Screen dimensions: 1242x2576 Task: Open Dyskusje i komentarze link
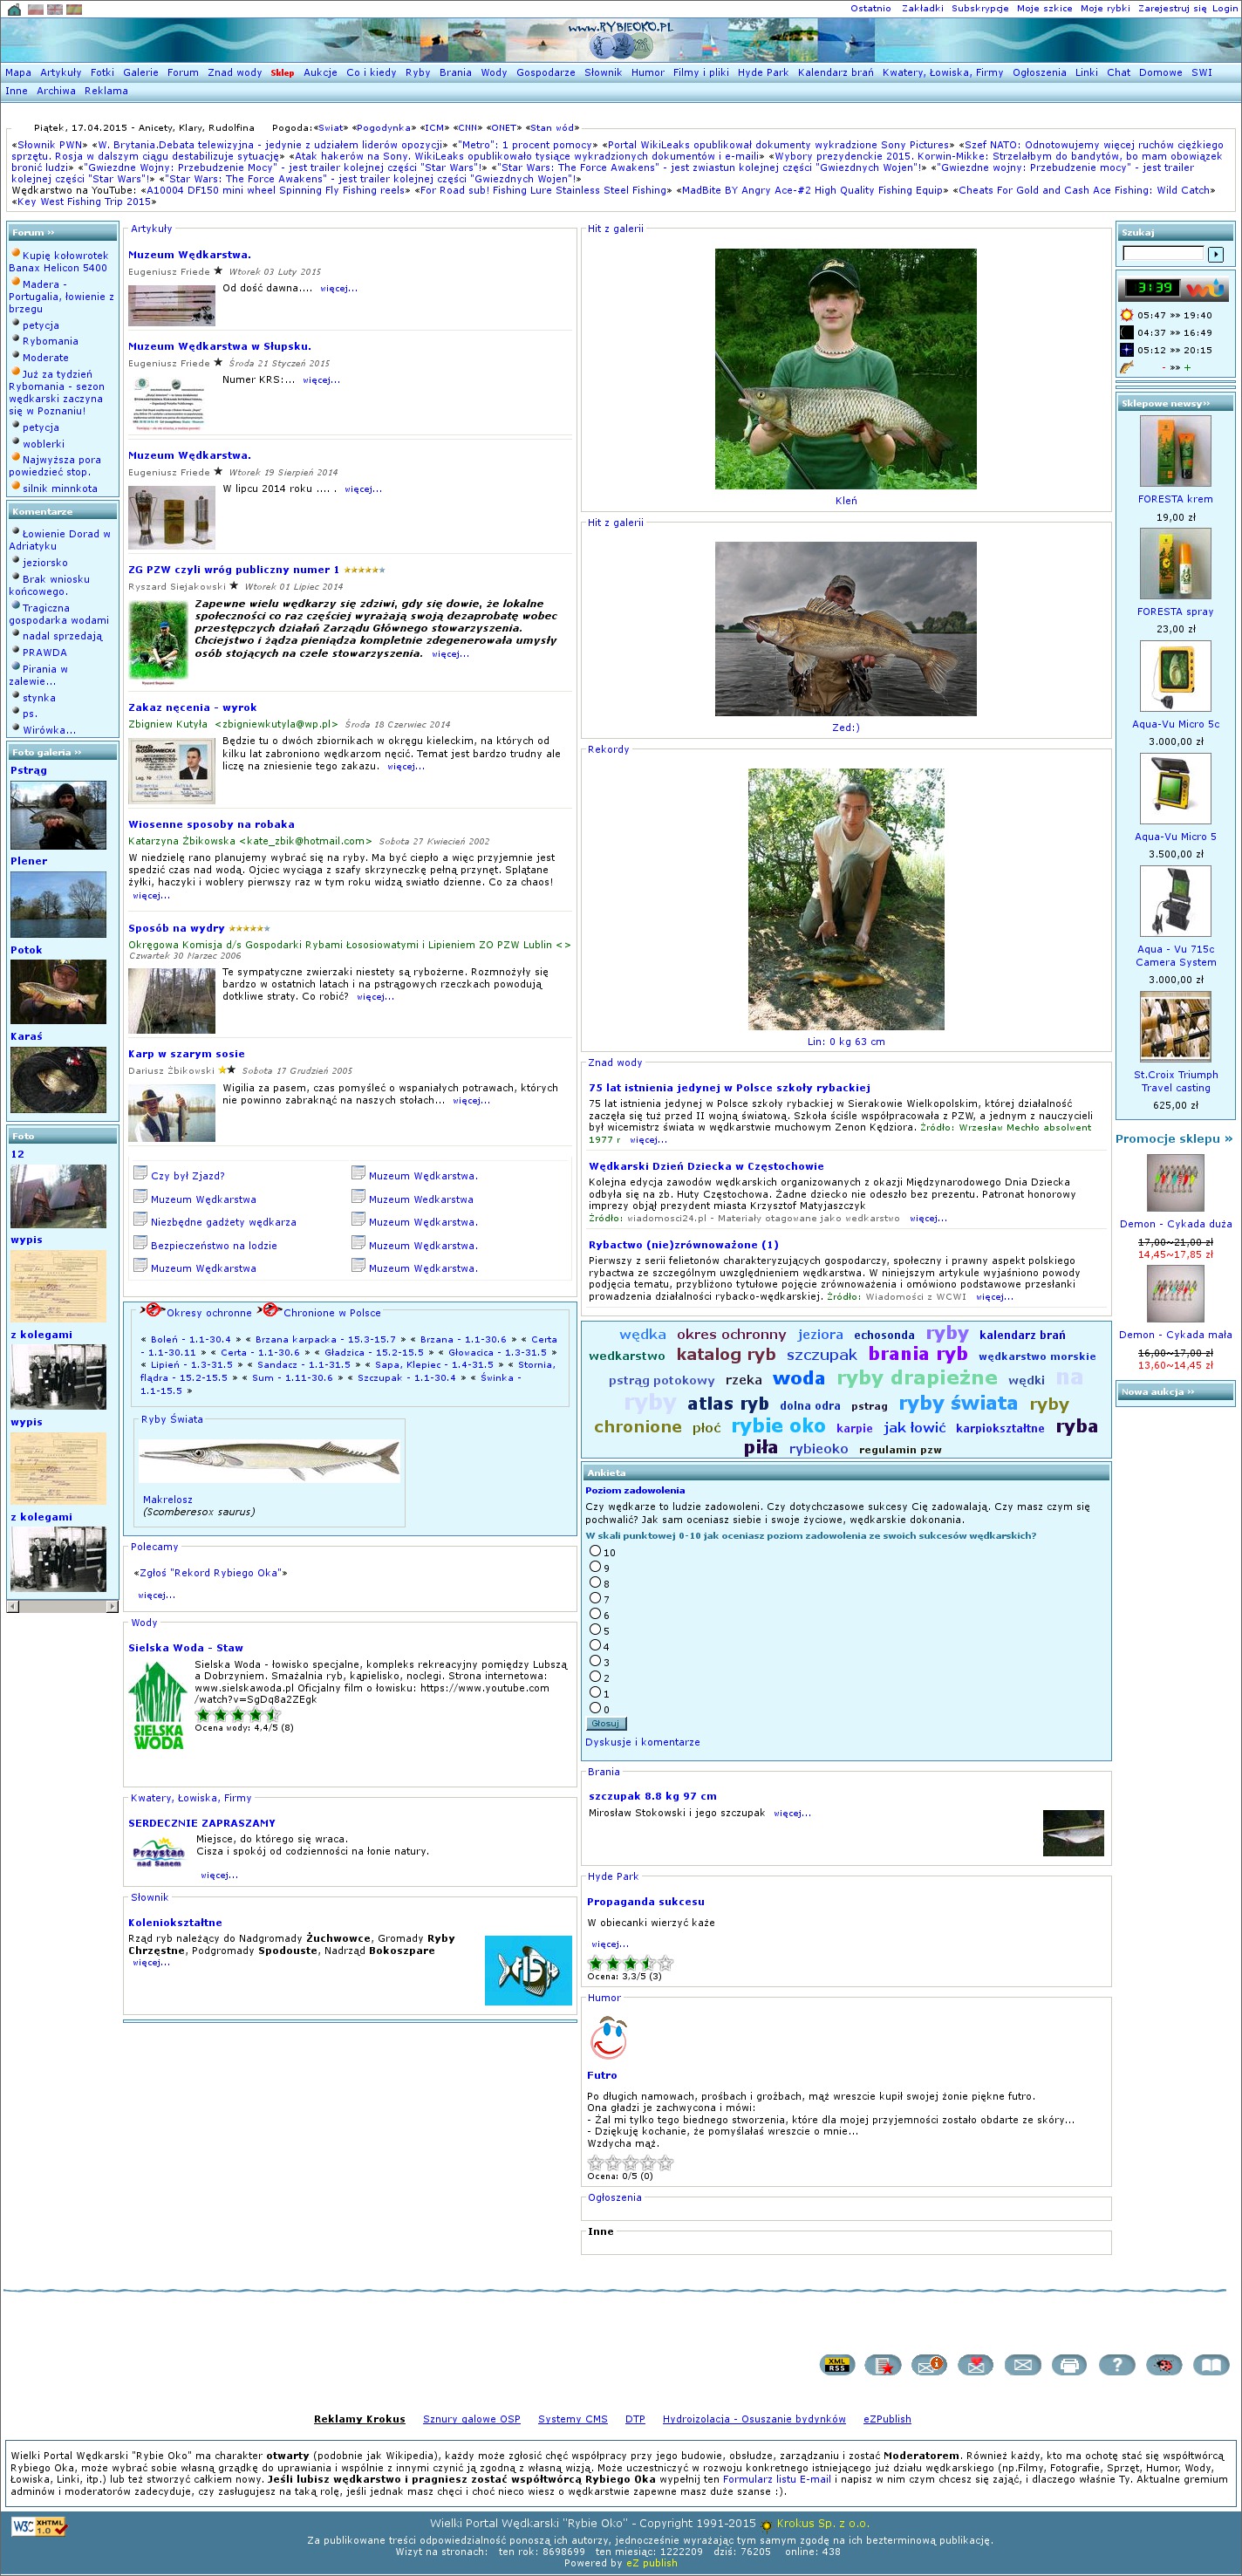pos(642,1742)
